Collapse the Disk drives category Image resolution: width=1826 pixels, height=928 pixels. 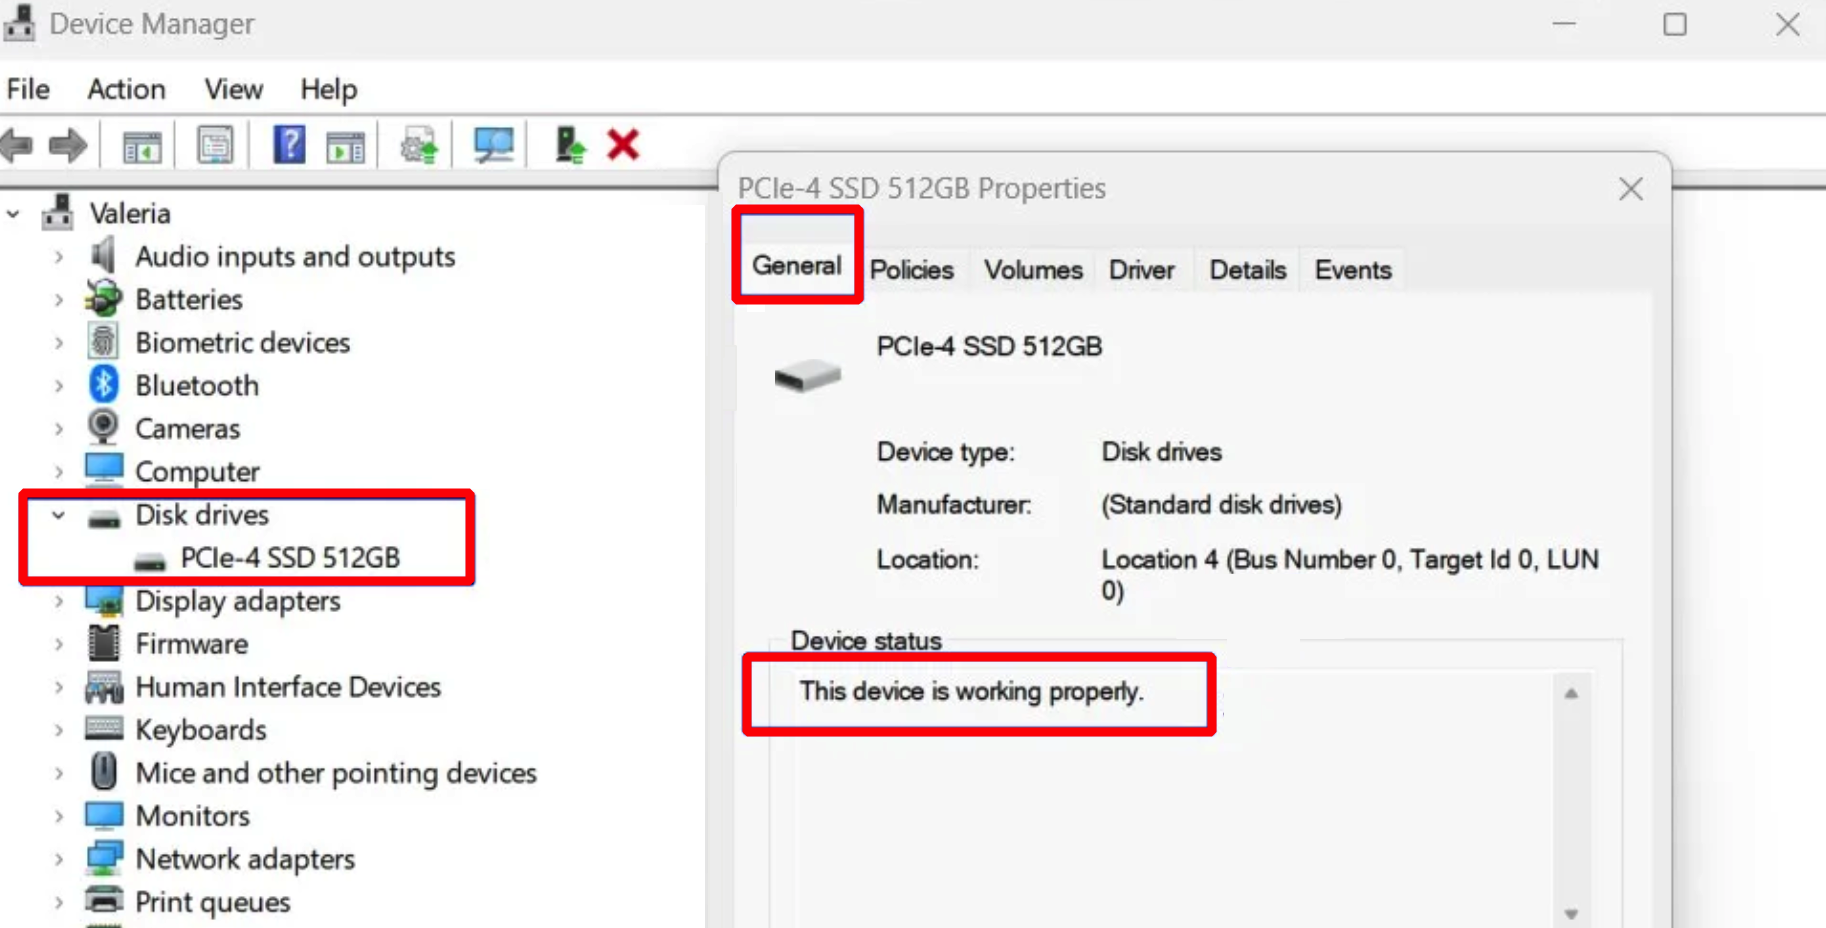[x=59, y=515]
